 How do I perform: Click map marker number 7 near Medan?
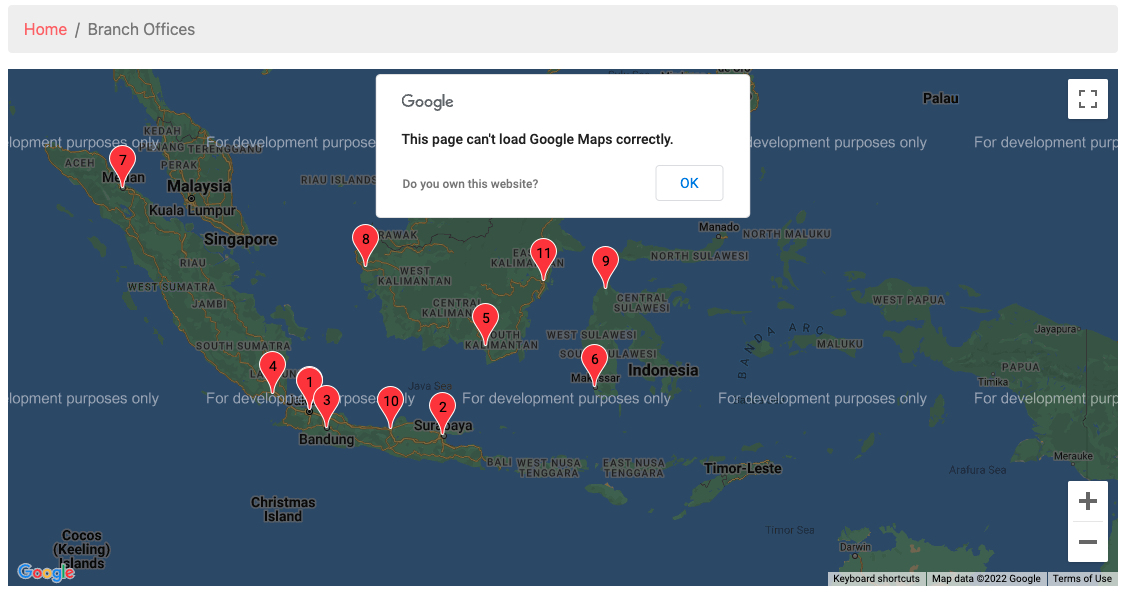[x=122, y=162]
